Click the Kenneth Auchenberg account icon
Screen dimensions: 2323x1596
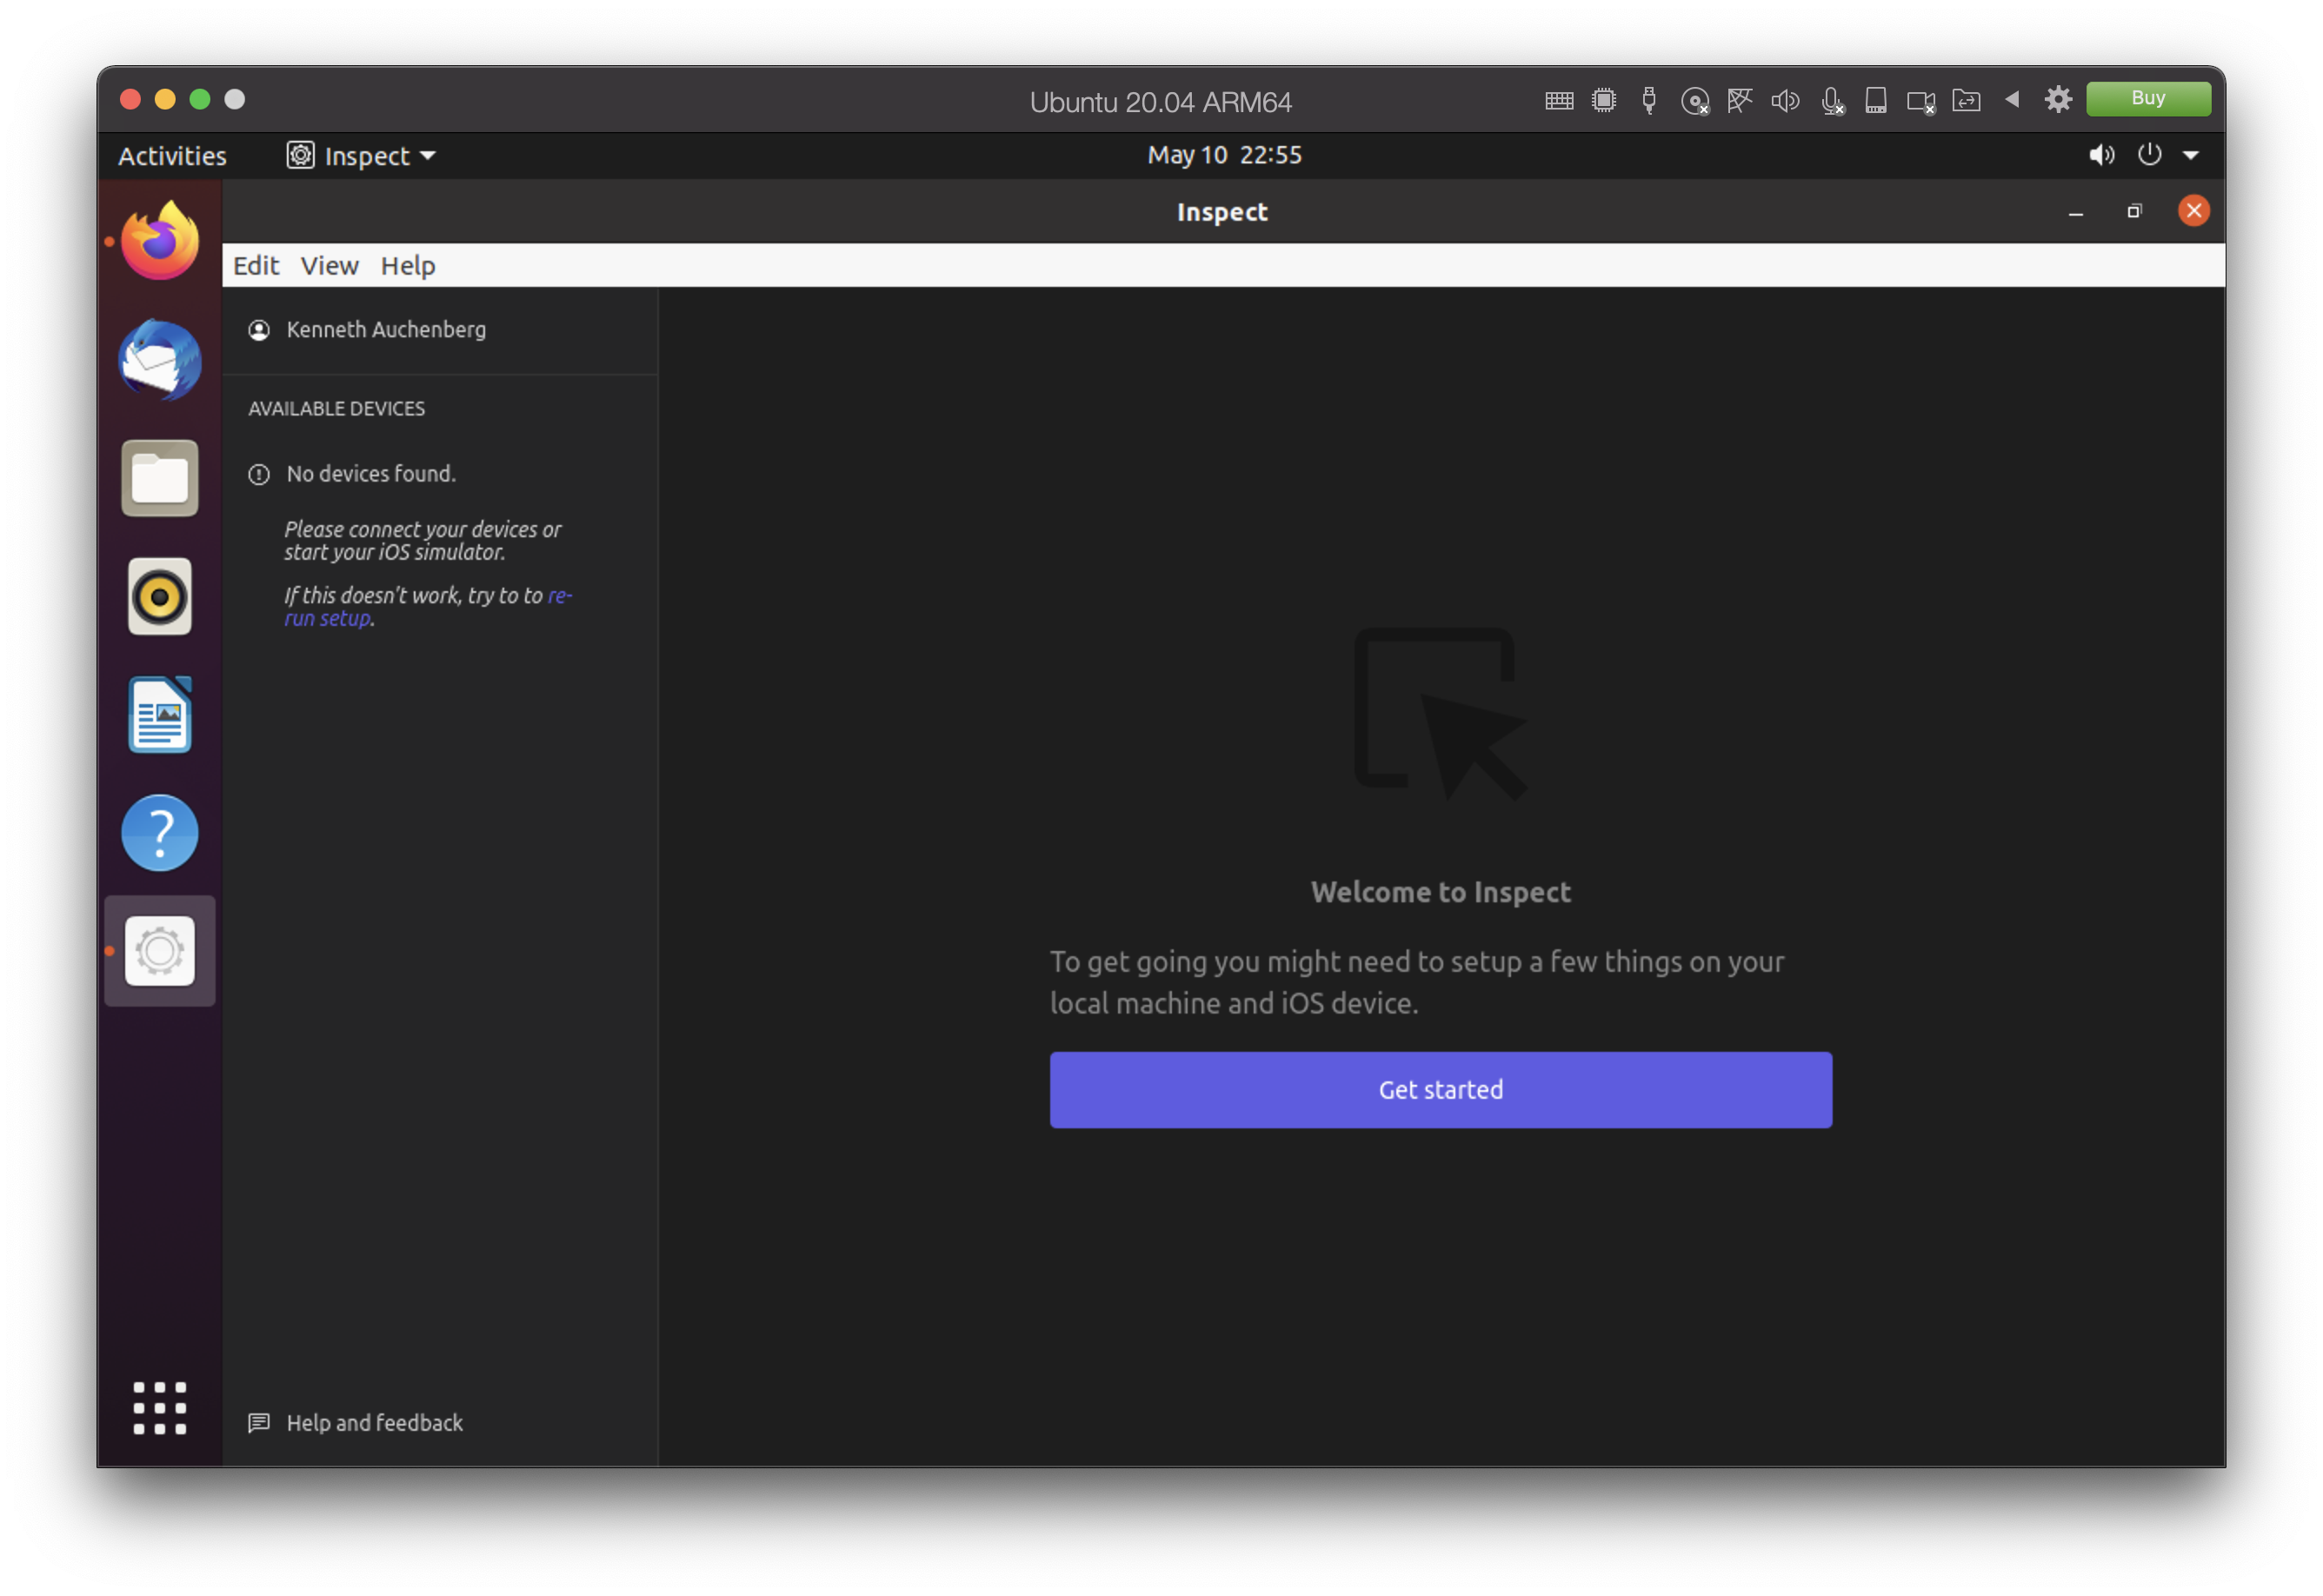258,330
